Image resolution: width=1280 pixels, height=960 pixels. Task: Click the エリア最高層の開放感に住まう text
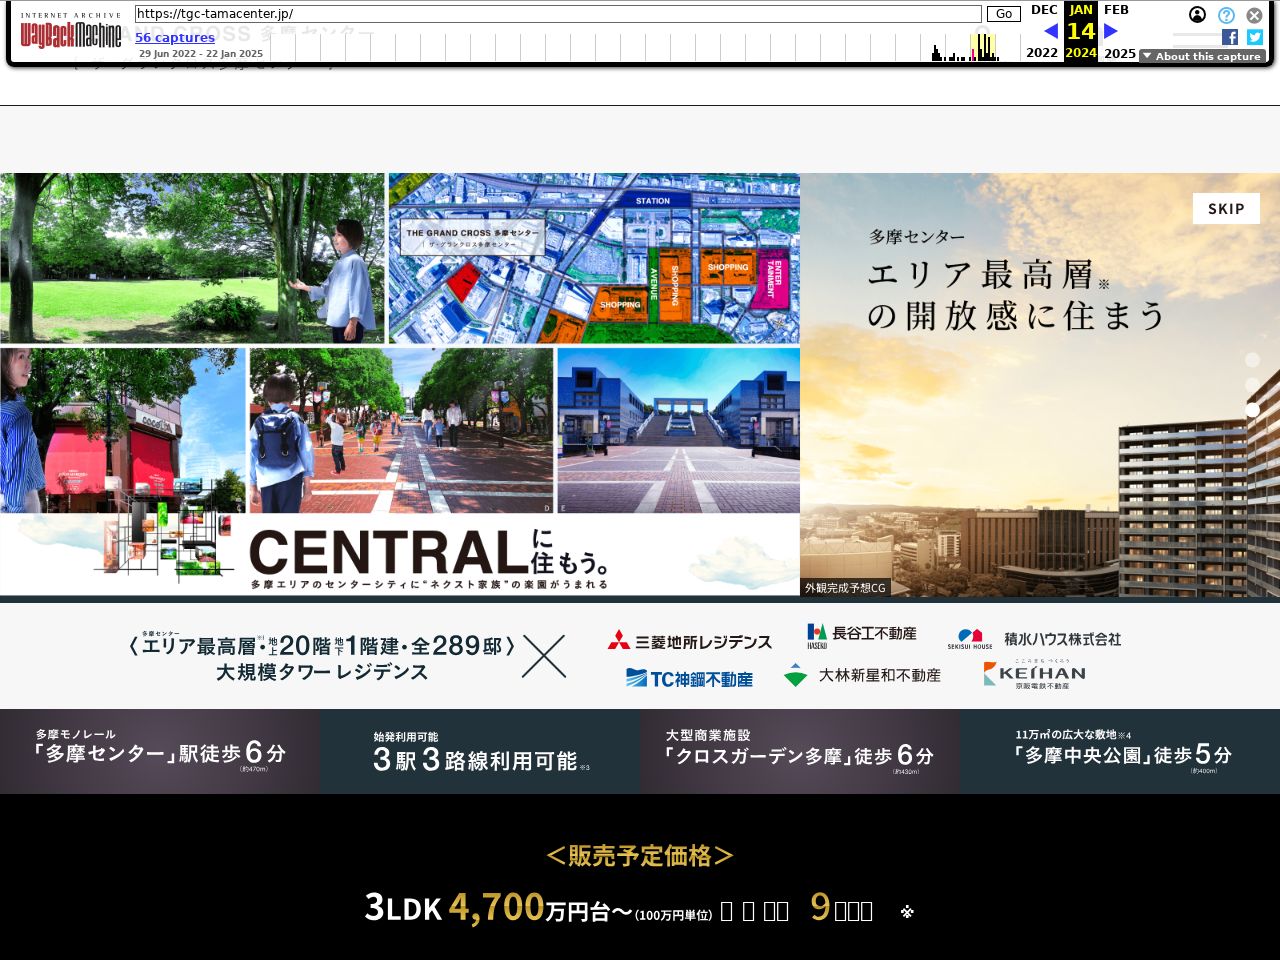1016,295
